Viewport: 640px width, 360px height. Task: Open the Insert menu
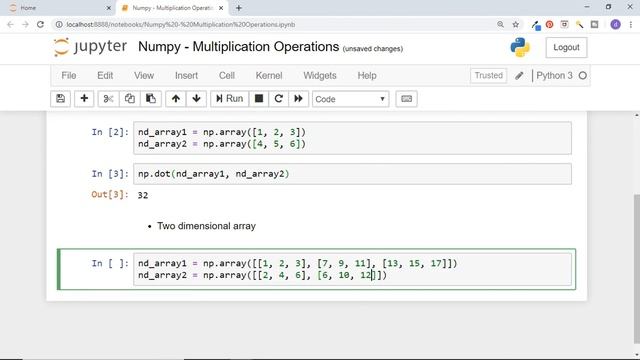pyautogui.click(x=186, y=76)
